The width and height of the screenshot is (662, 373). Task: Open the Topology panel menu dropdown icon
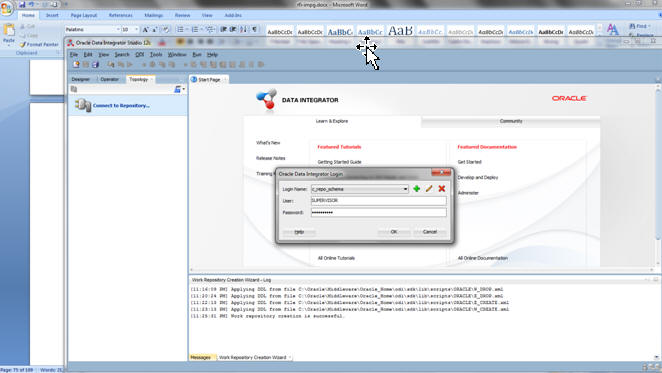179,89
